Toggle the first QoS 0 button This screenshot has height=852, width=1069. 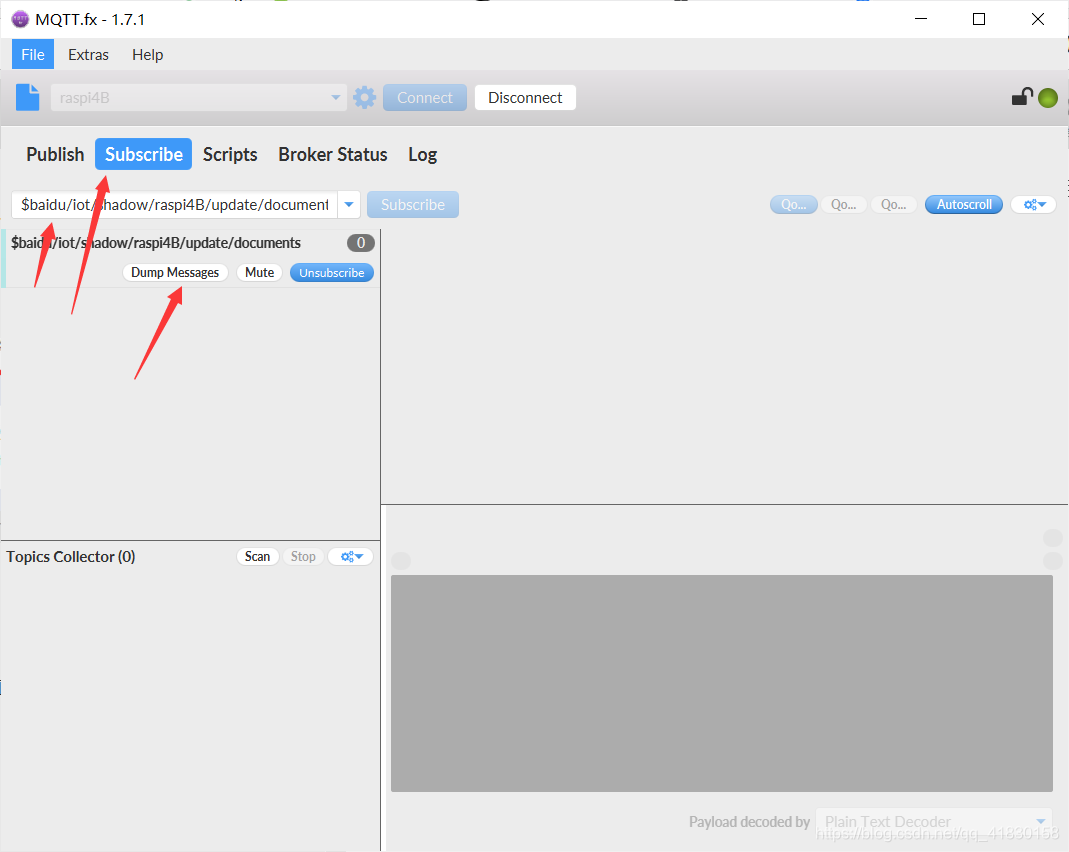pos(794,204)
